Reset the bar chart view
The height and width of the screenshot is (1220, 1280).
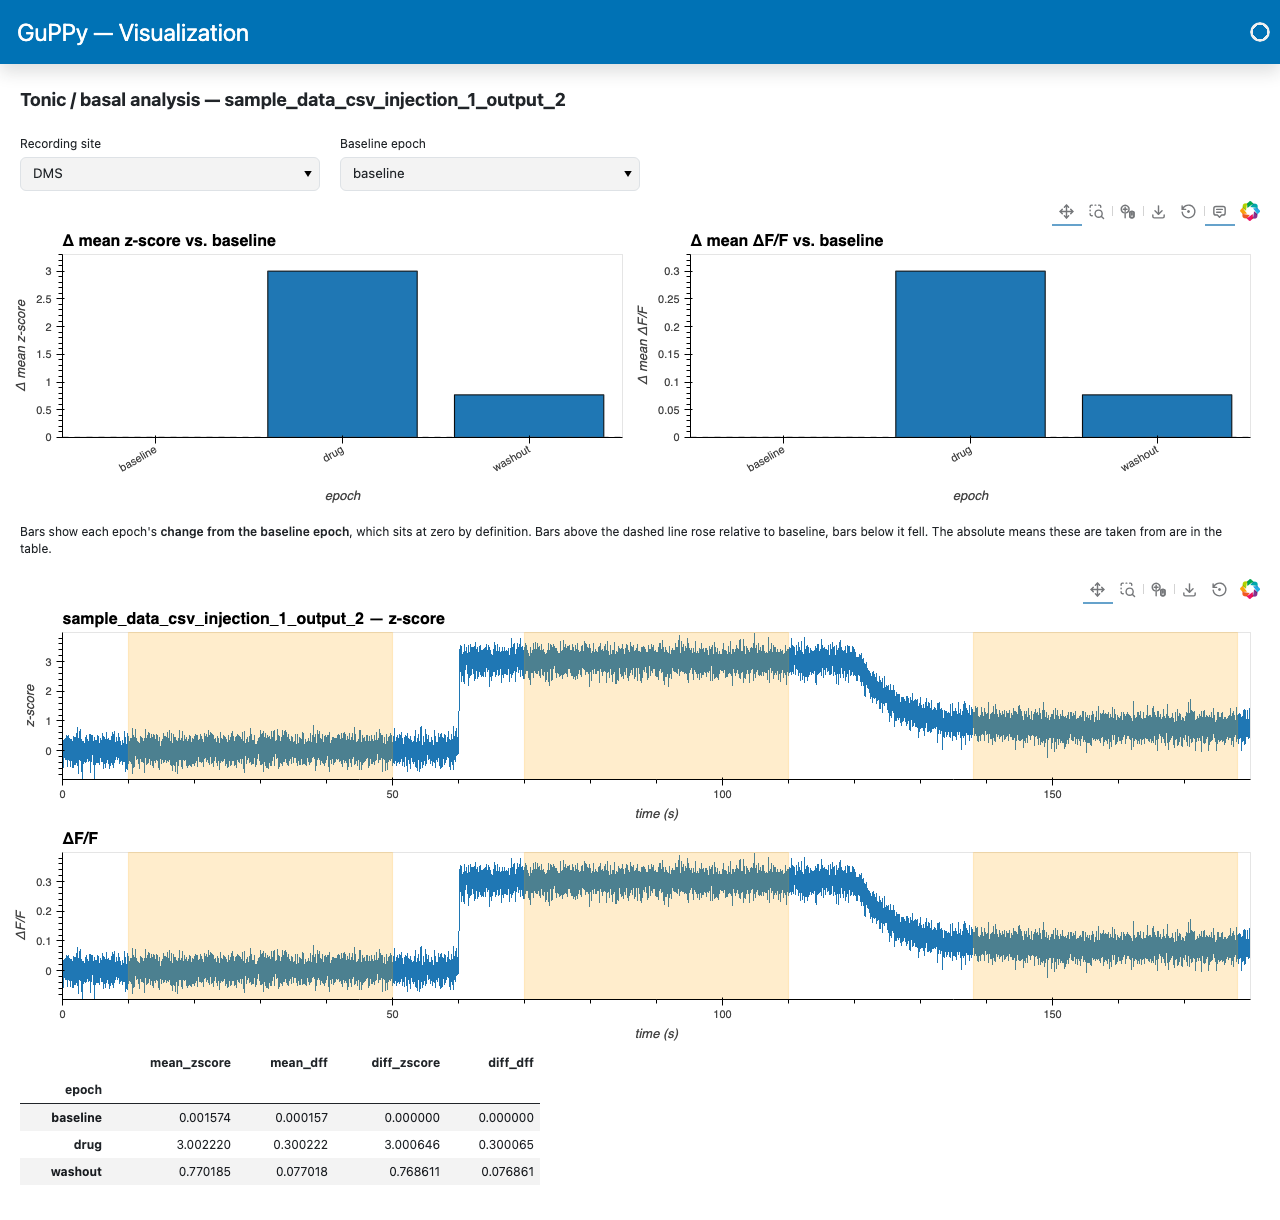coord(1189,211)
